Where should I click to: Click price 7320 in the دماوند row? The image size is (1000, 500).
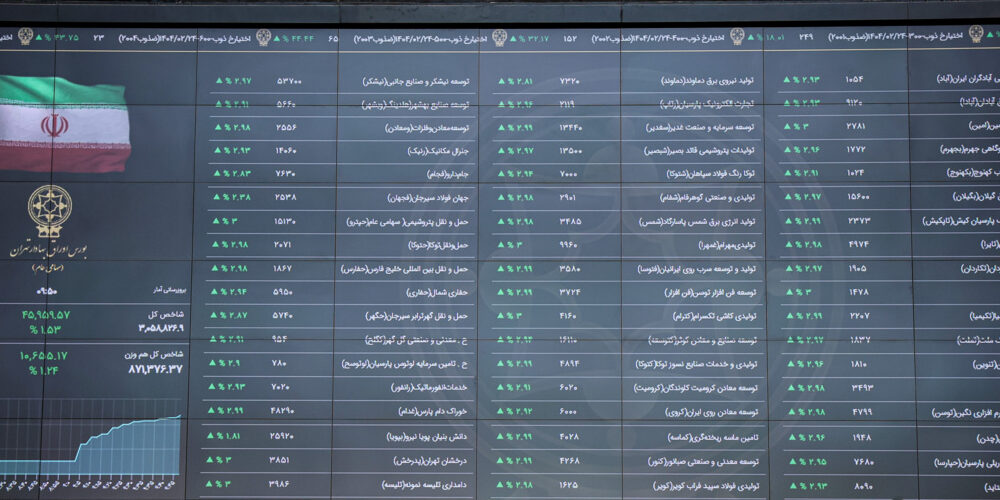click(570, 81)
